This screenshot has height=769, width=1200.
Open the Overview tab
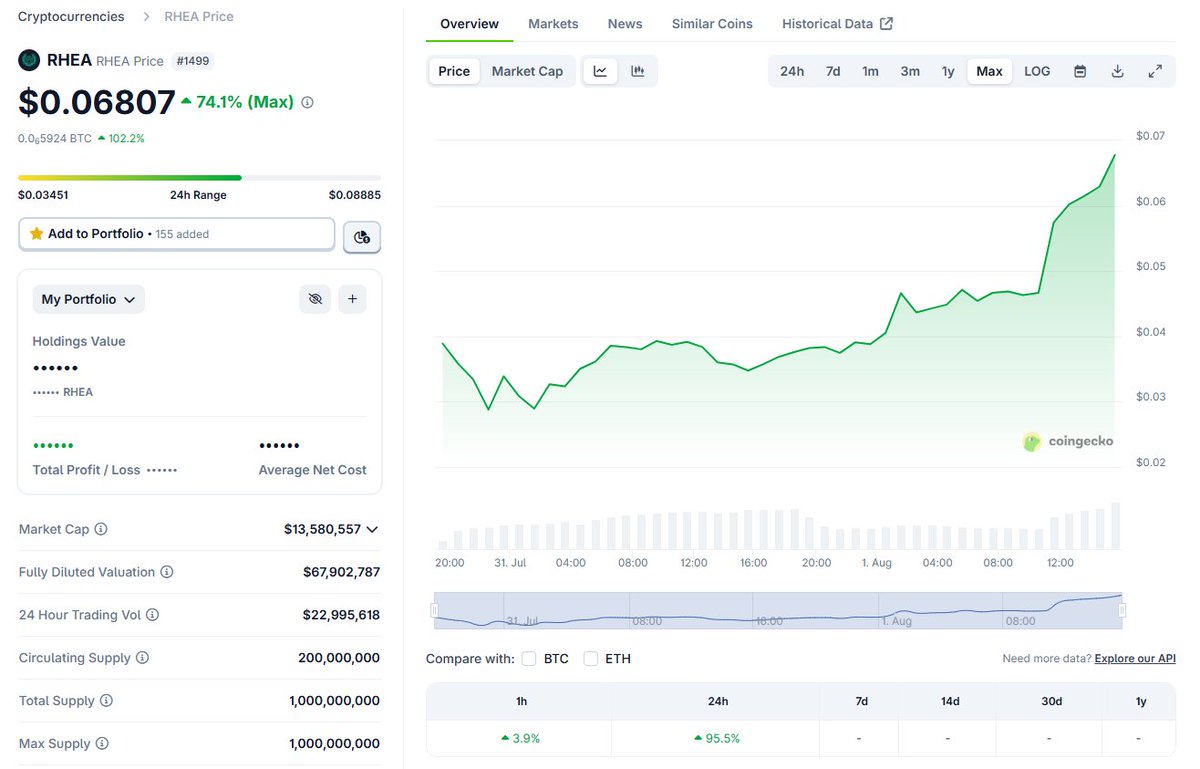click(x=469, y=23)
